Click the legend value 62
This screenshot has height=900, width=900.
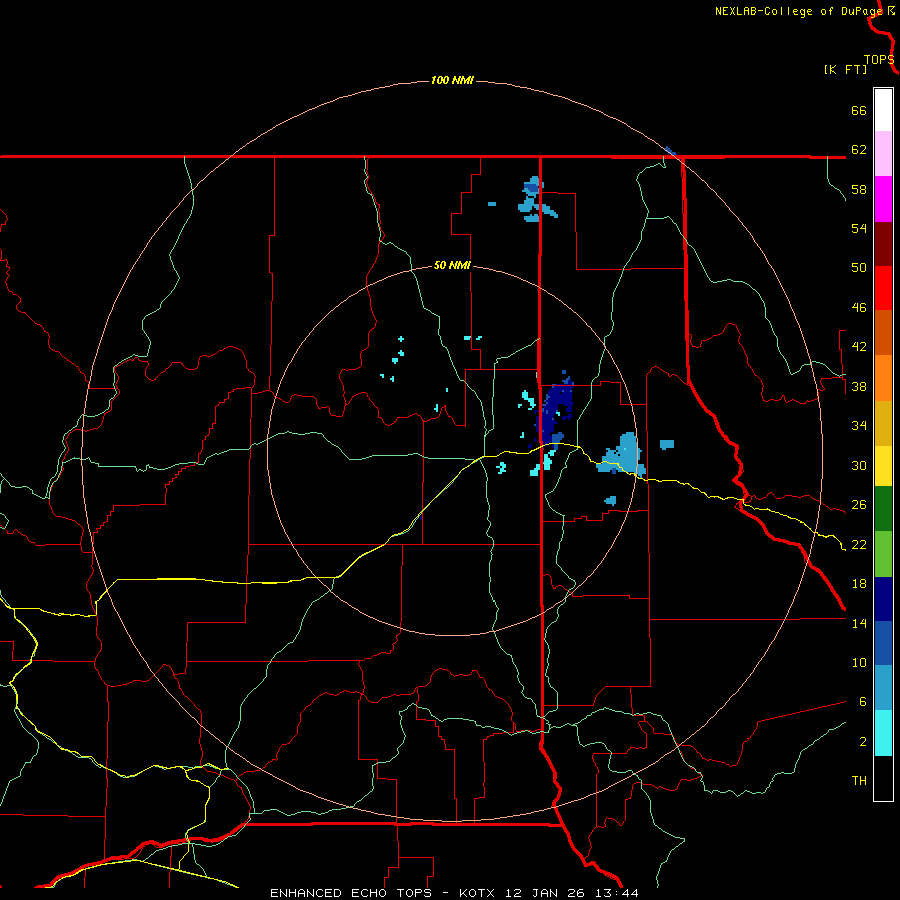tap(859, 150)
